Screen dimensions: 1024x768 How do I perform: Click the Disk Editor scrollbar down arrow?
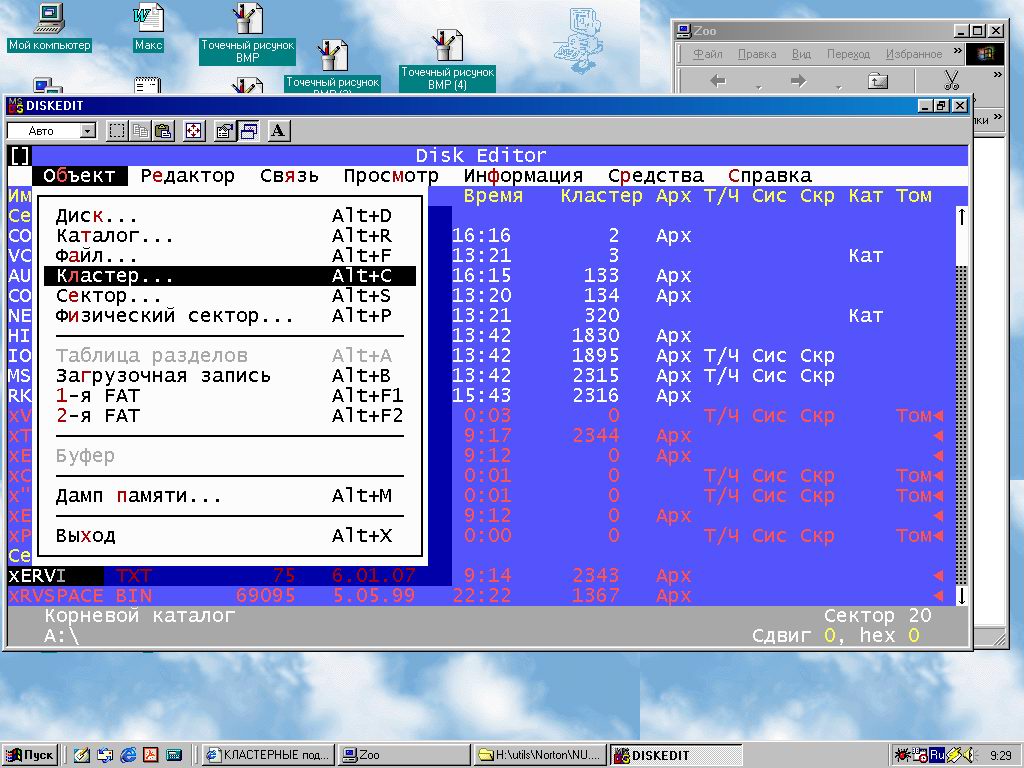point(961,596)
